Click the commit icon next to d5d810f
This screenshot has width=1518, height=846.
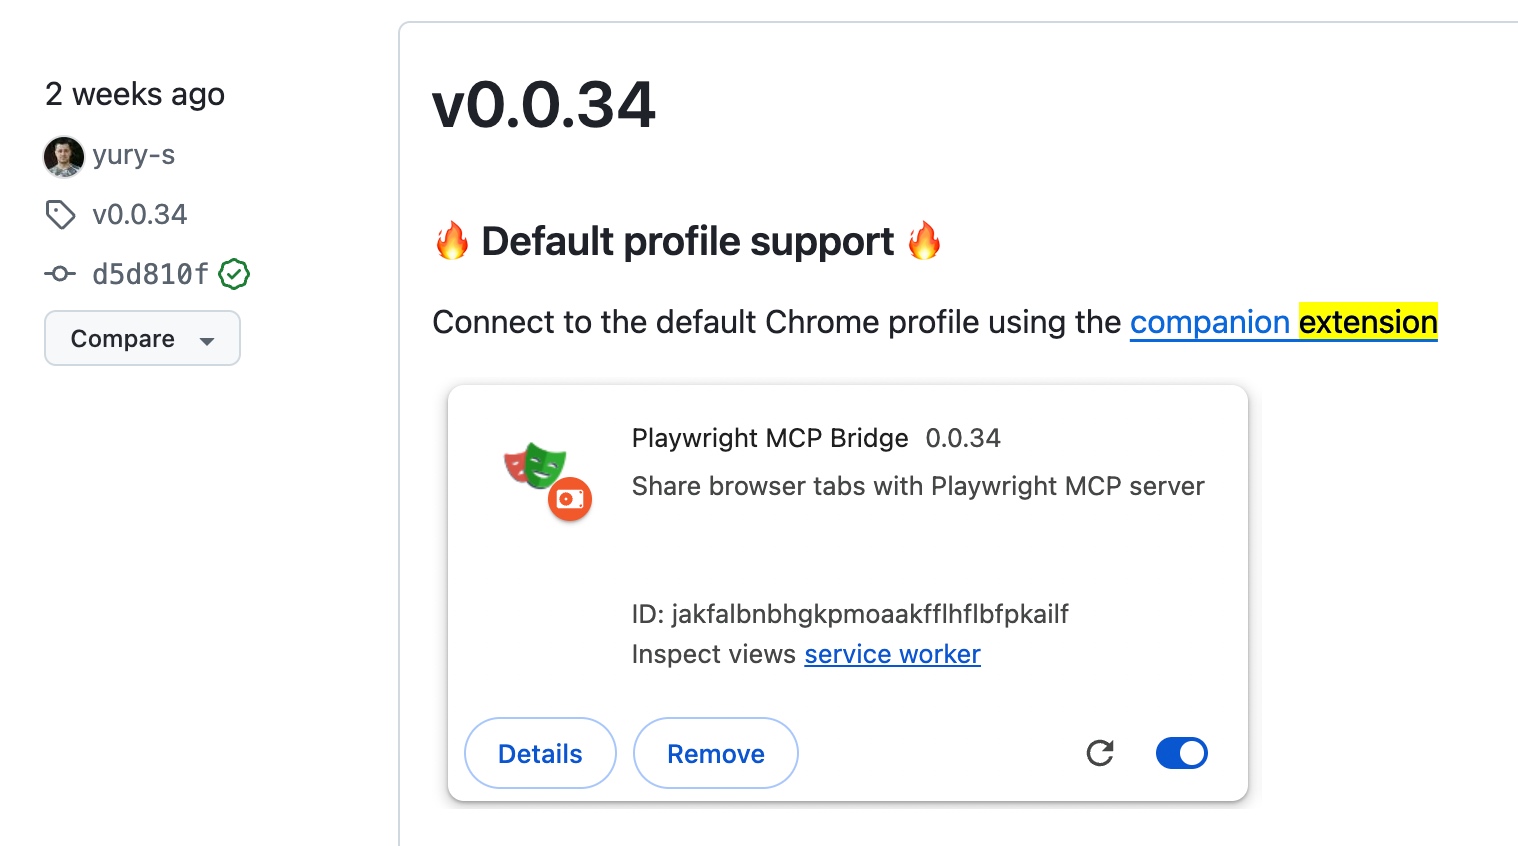click(x=60, y=273)
